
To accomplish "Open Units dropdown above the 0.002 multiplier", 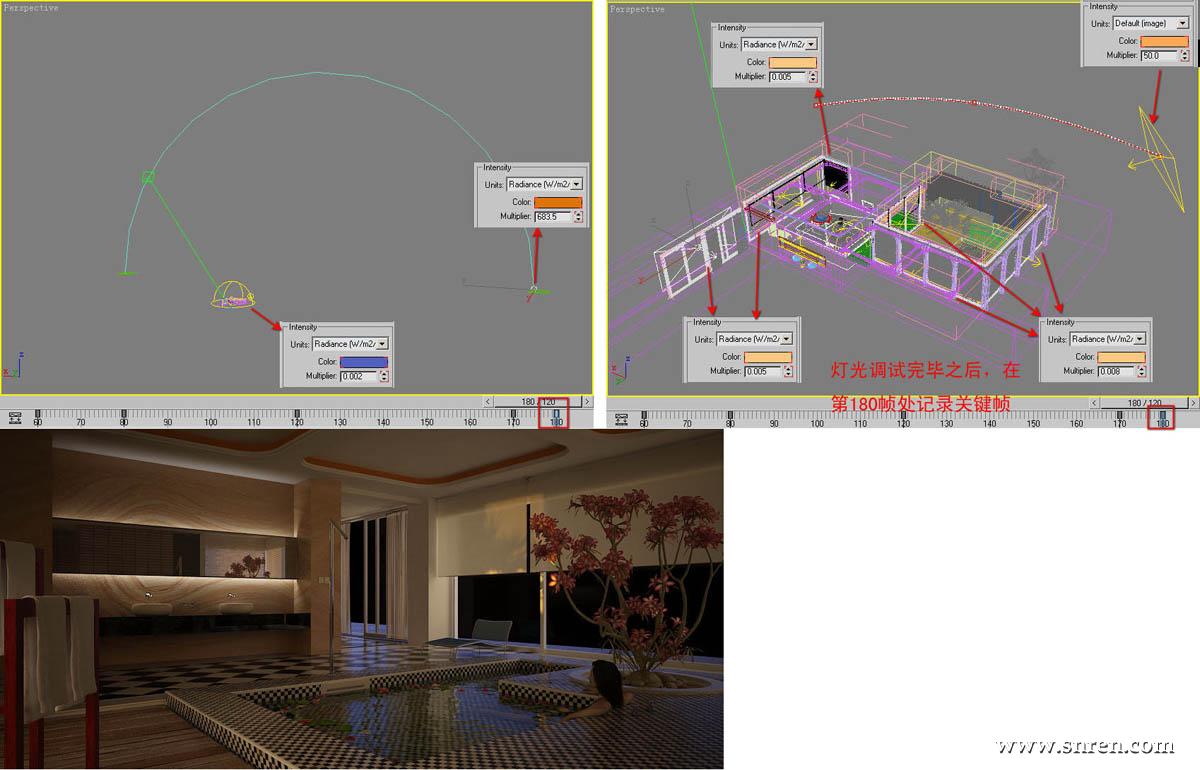I will pos(350,344).
